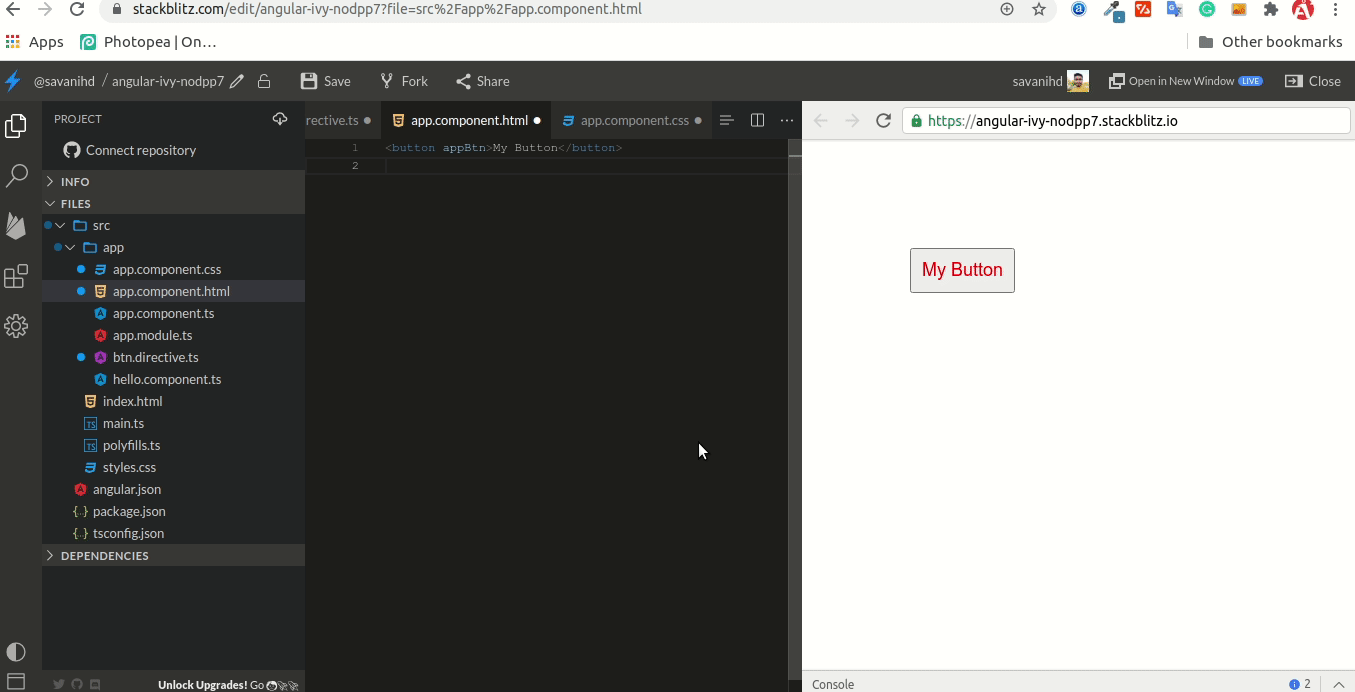Toggle project privacy lock icon
This screenshot has height=692, width=1355.
click(264, 82)
